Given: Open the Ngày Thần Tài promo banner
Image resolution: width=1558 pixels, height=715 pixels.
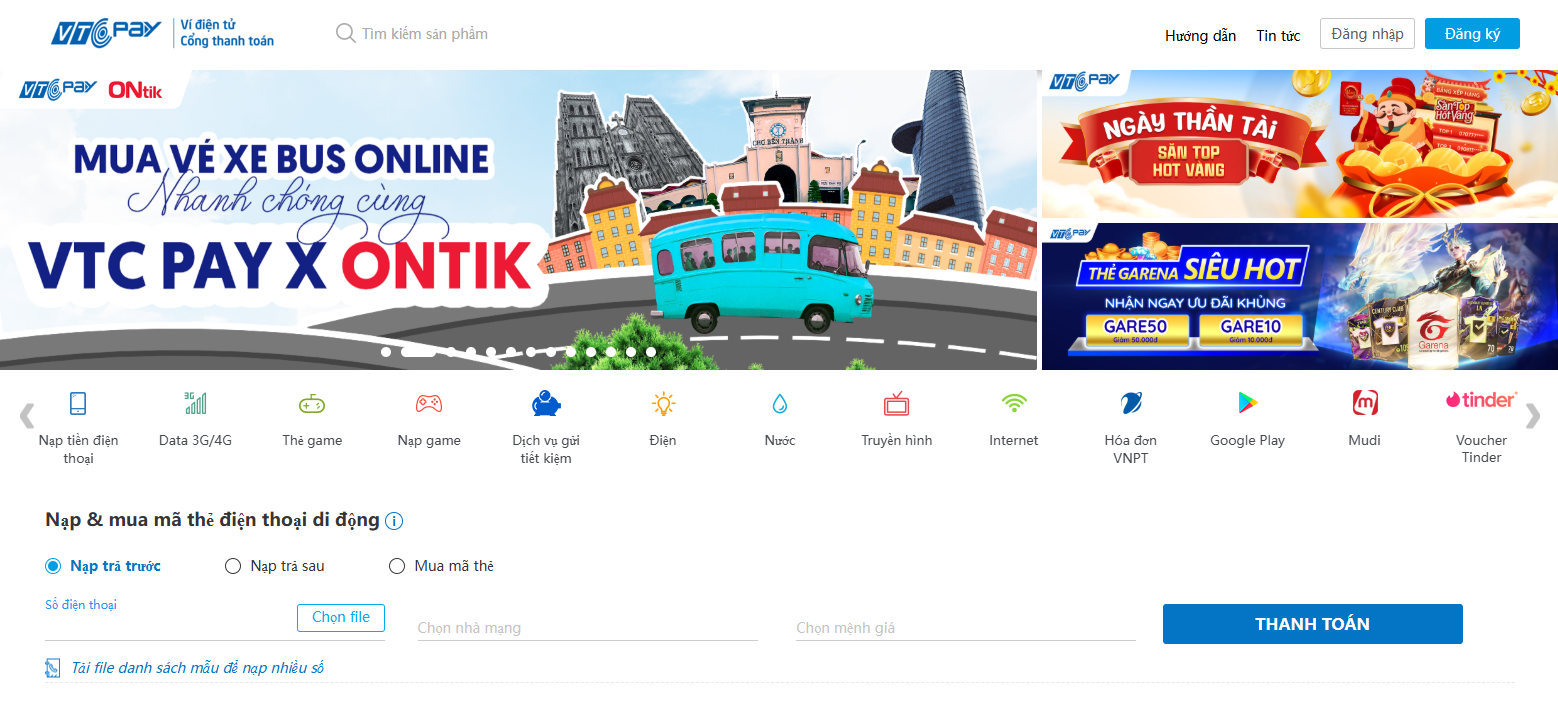Looking at the screenshot, I should pos(1300,144).
